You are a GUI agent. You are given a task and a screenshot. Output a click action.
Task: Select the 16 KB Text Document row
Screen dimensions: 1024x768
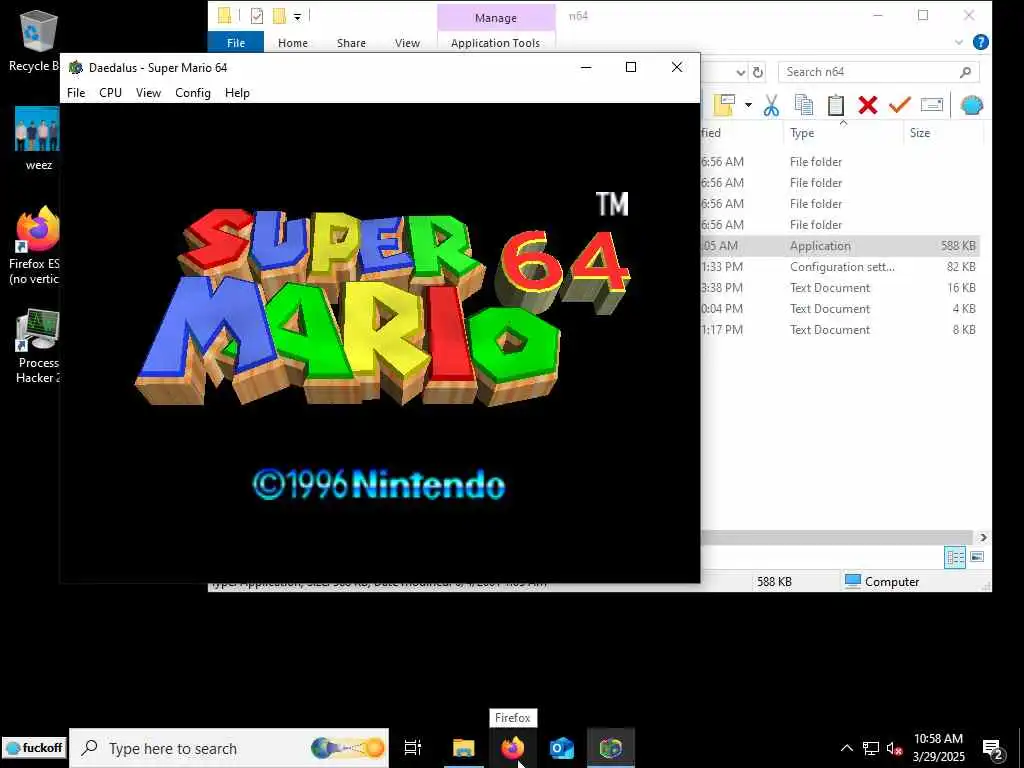coord(839,287)
